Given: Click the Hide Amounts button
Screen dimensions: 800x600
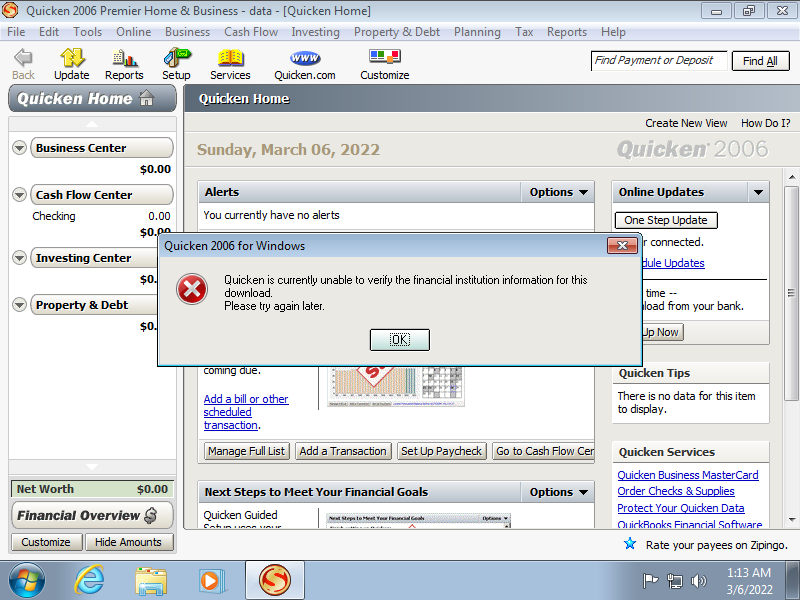Looking at the screenshot, I should pyautogui.click(x=128, y=542).
